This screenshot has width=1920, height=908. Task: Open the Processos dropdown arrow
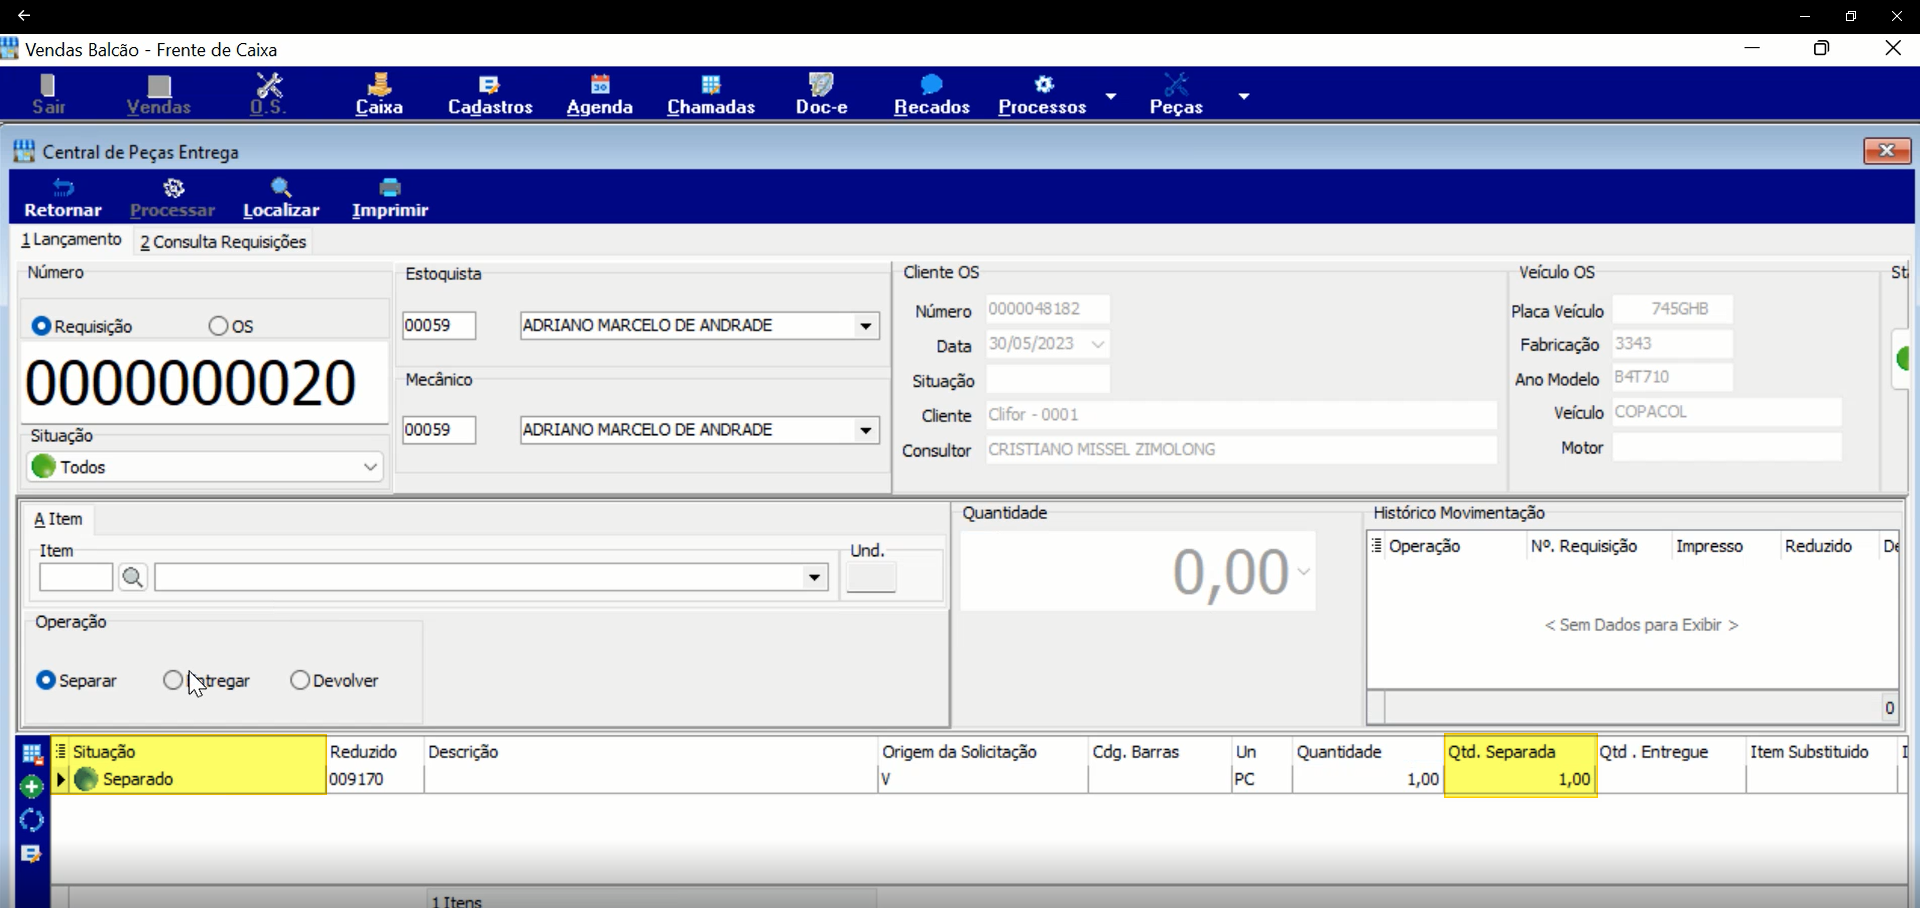point(1110,96)
